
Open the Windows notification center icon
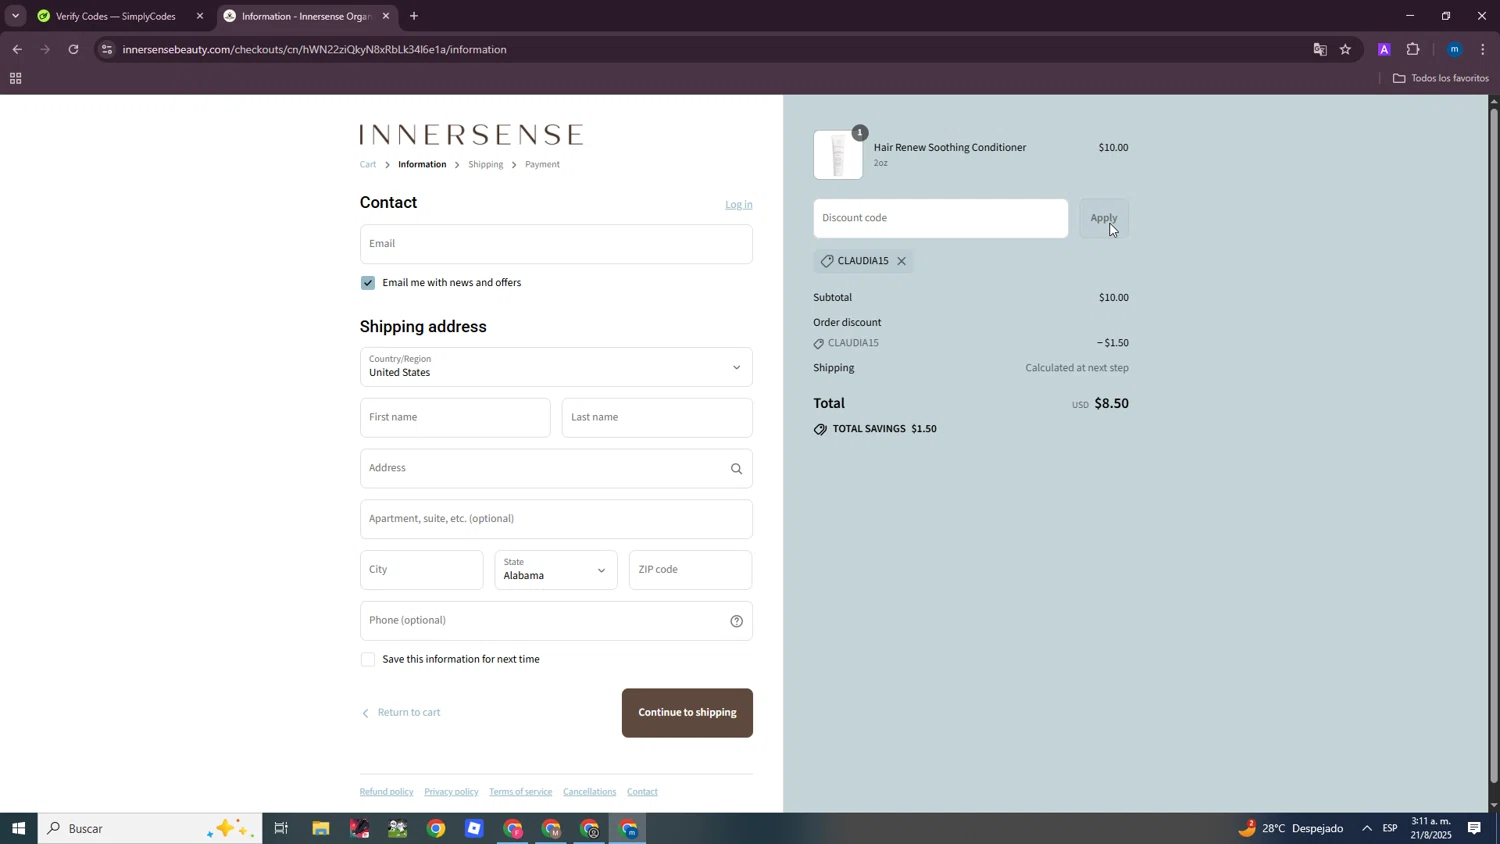[1474, 828]
